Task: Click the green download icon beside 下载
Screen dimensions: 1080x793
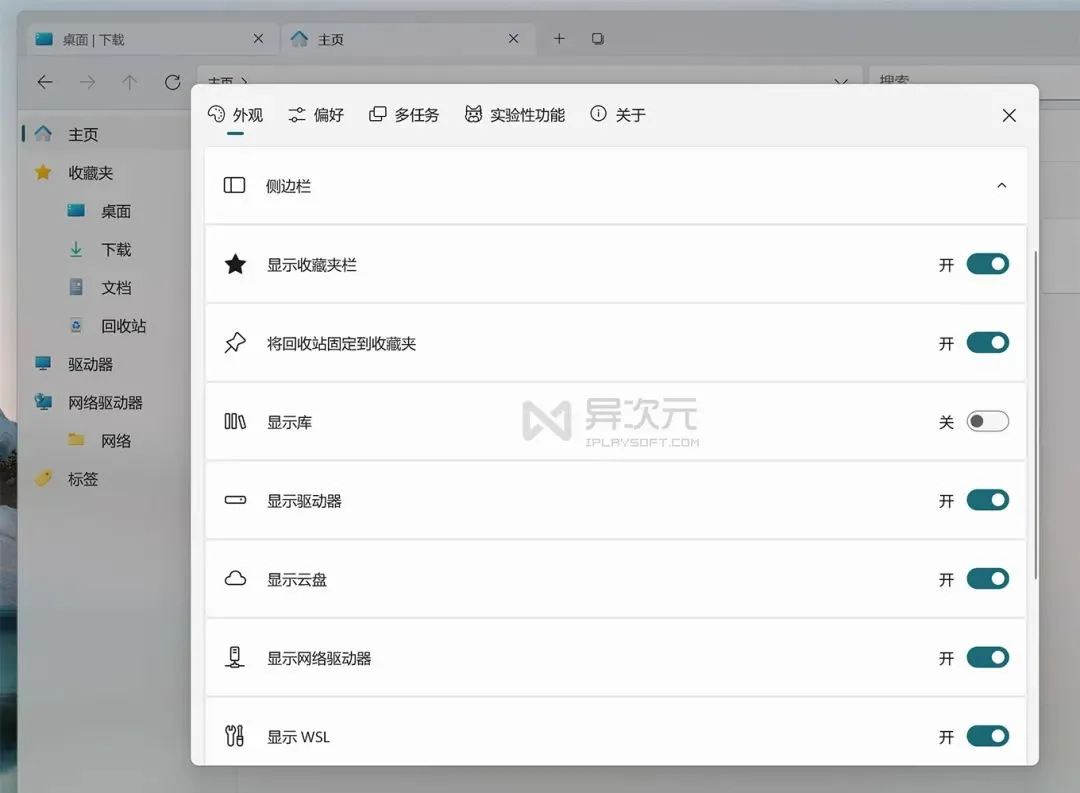Action: coord(76,249)
